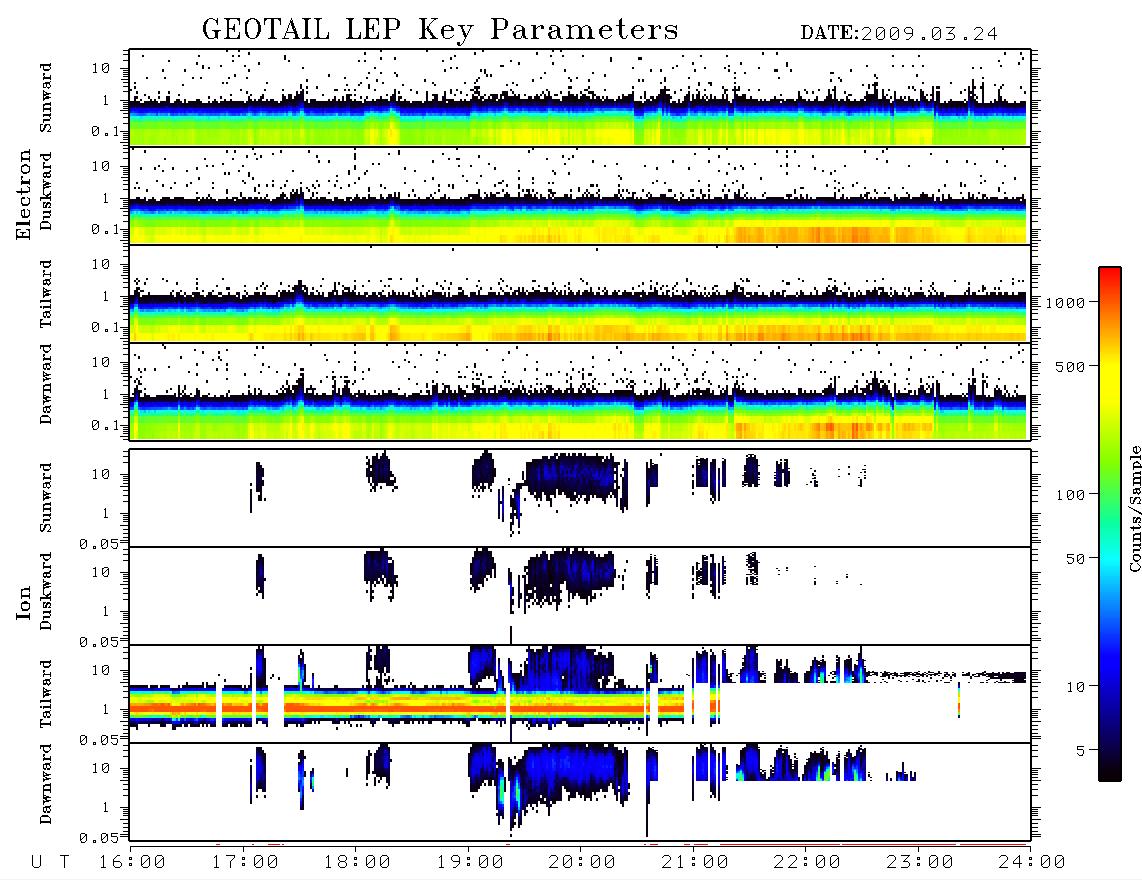Click the ion burst near 20:00 in Ion Sunward
Screen dimensions: 1142x880
coord(572,477)
